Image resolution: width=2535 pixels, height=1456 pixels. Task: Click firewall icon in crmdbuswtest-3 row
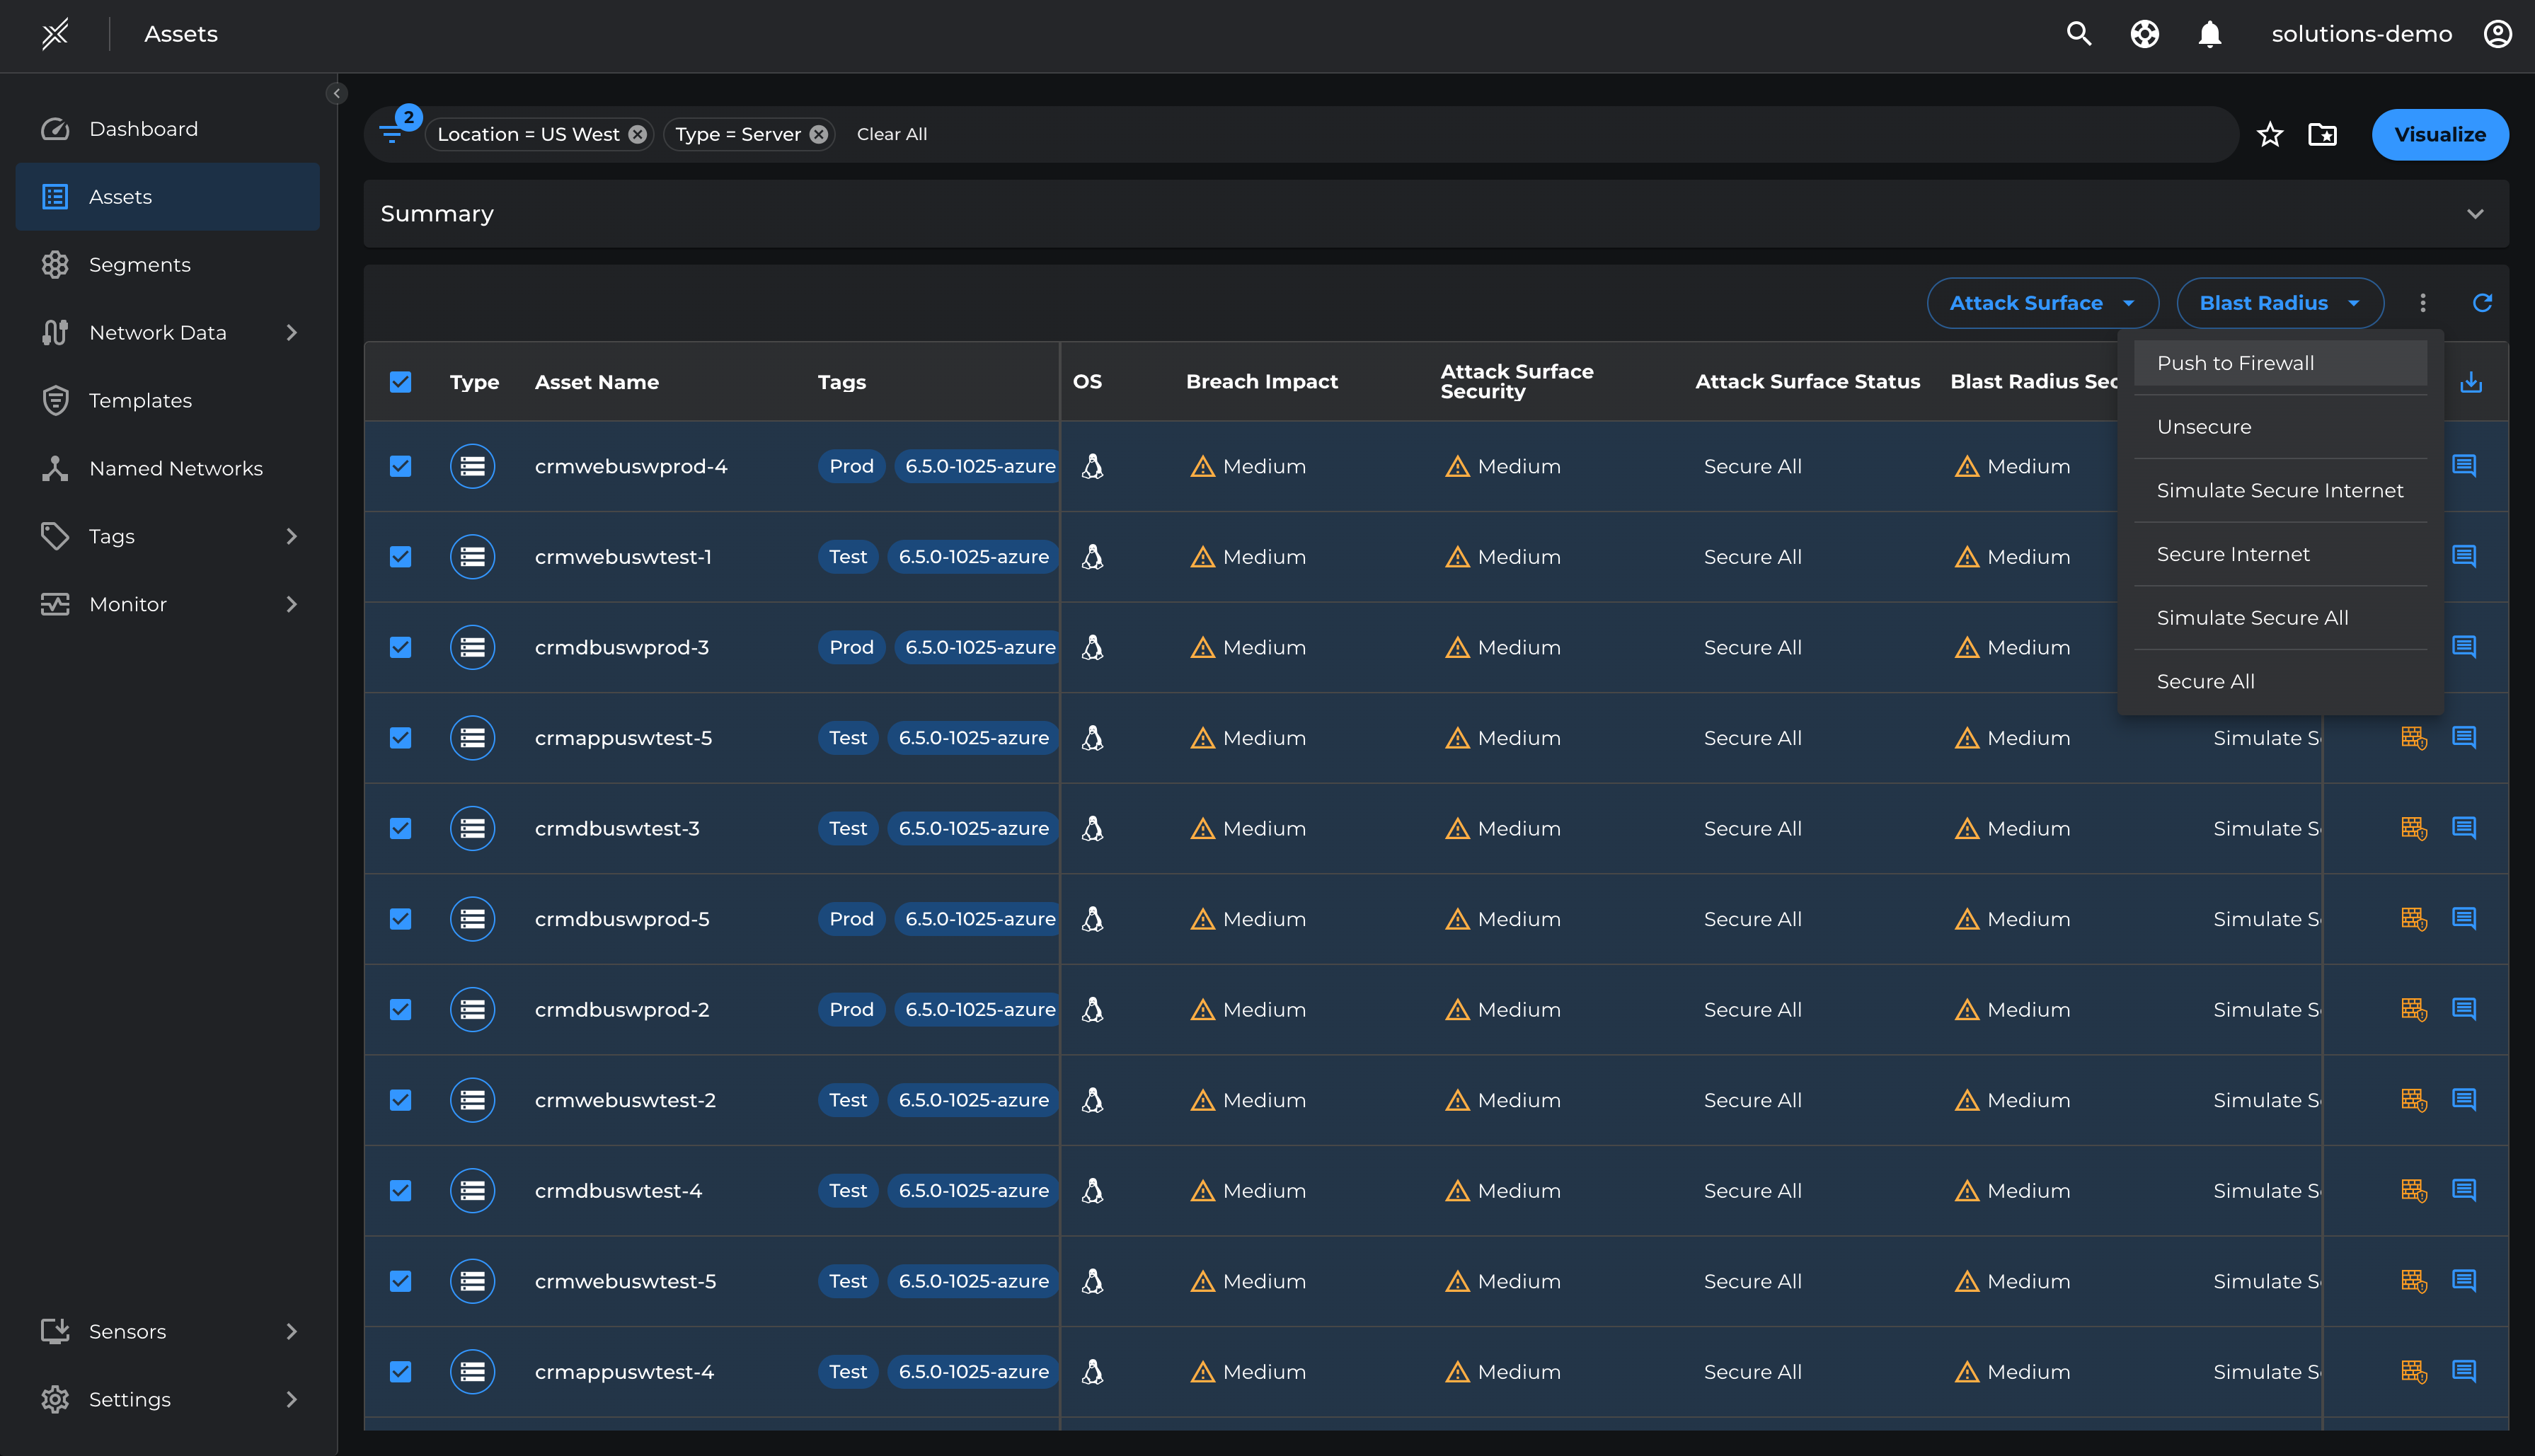2413,829
